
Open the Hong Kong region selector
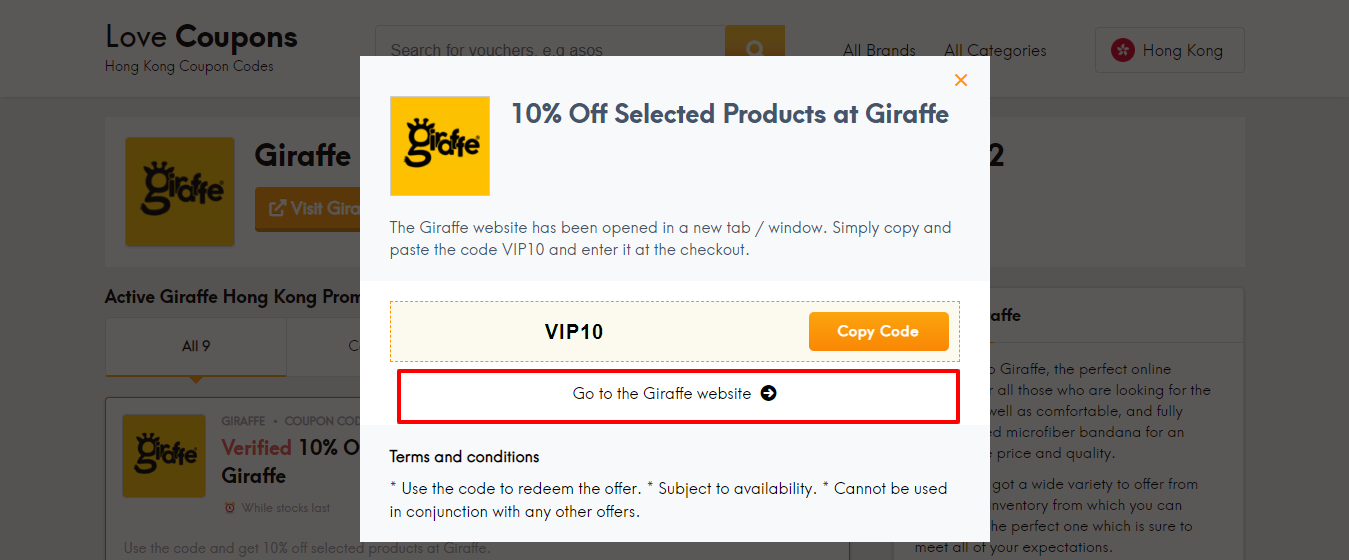click(x=1170, y=50)
